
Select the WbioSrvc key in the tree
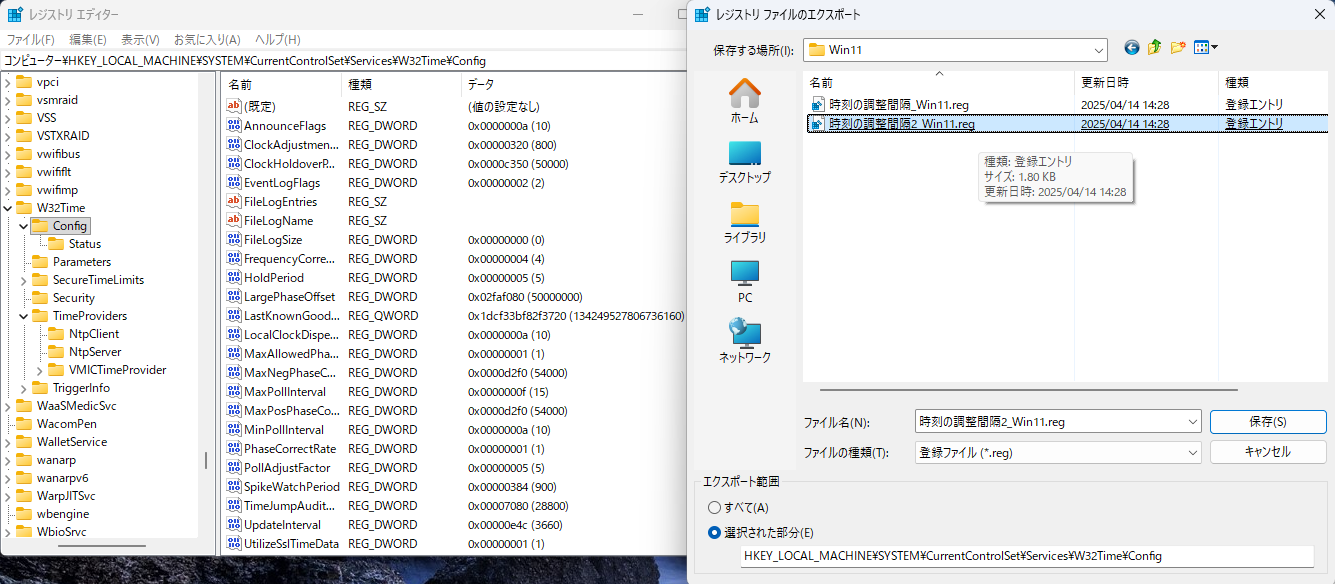pyautogui.click(x=62, y=532)
